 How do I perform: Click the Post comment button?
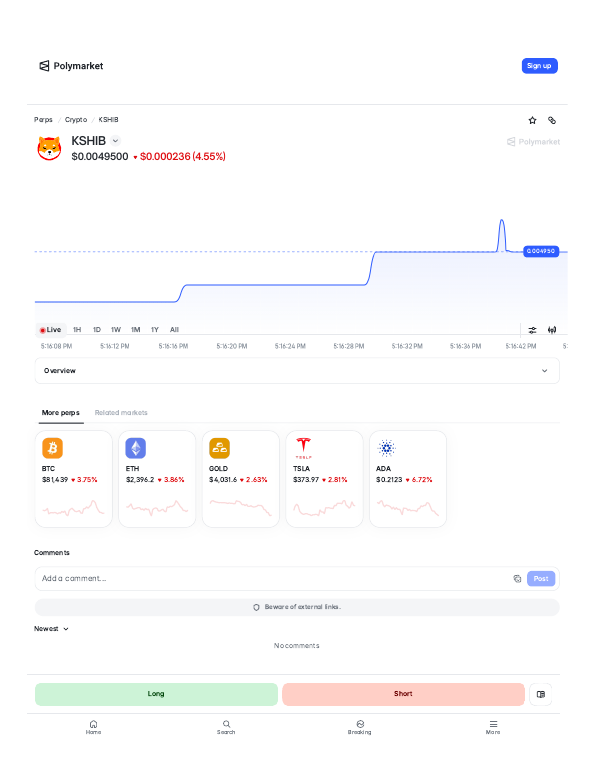(541, 578)
